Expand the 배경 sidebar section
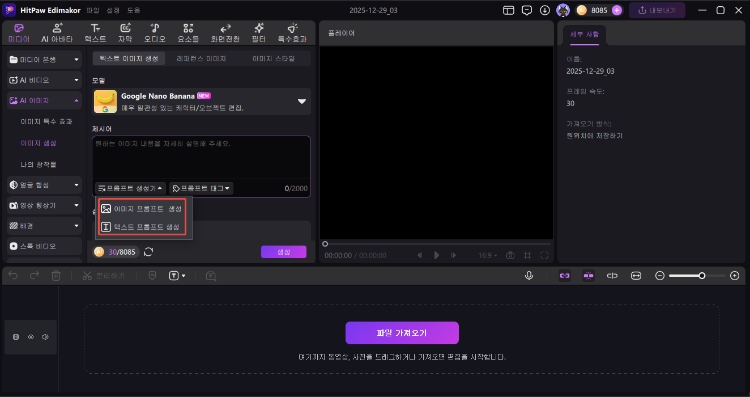This screenshot has height=397, width=750. pyautogui.click(x=44, y=226)
